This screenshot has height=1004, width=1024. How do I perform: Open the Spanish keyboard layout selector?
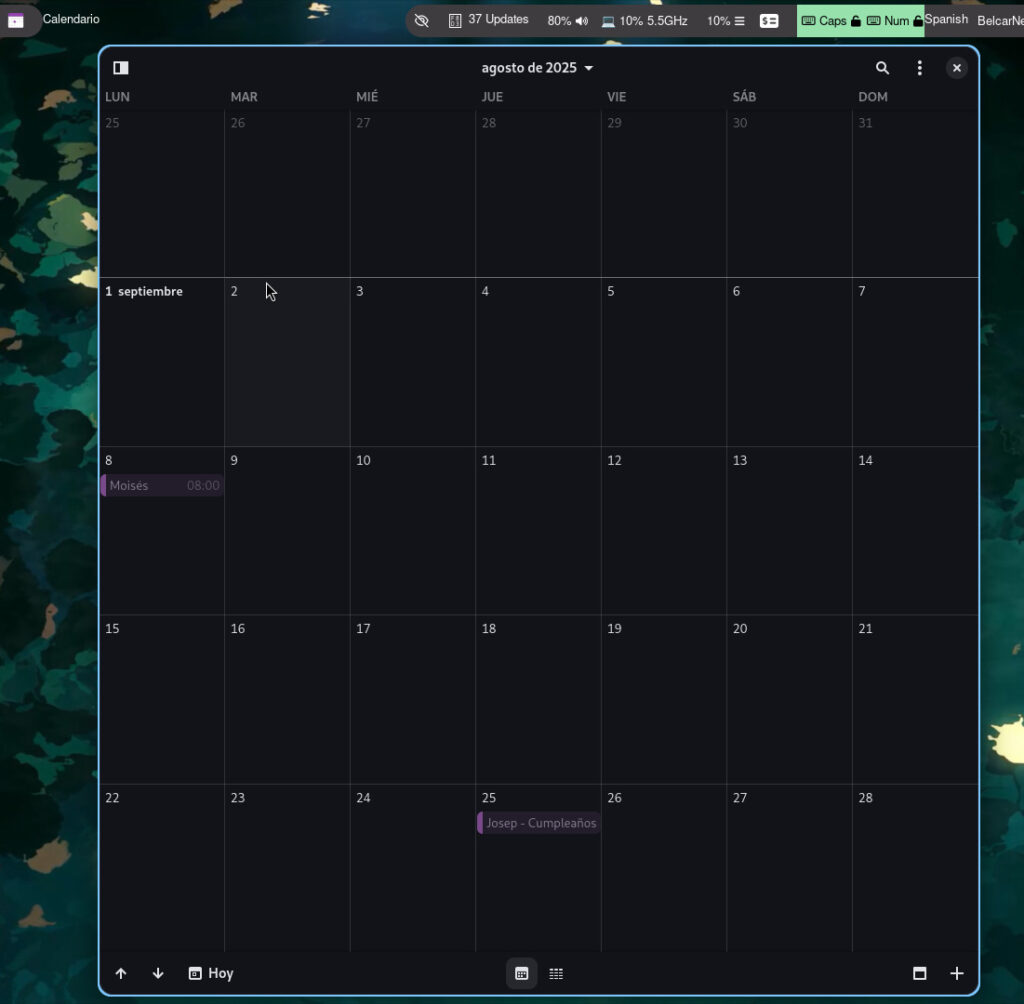tap(946, 20)
